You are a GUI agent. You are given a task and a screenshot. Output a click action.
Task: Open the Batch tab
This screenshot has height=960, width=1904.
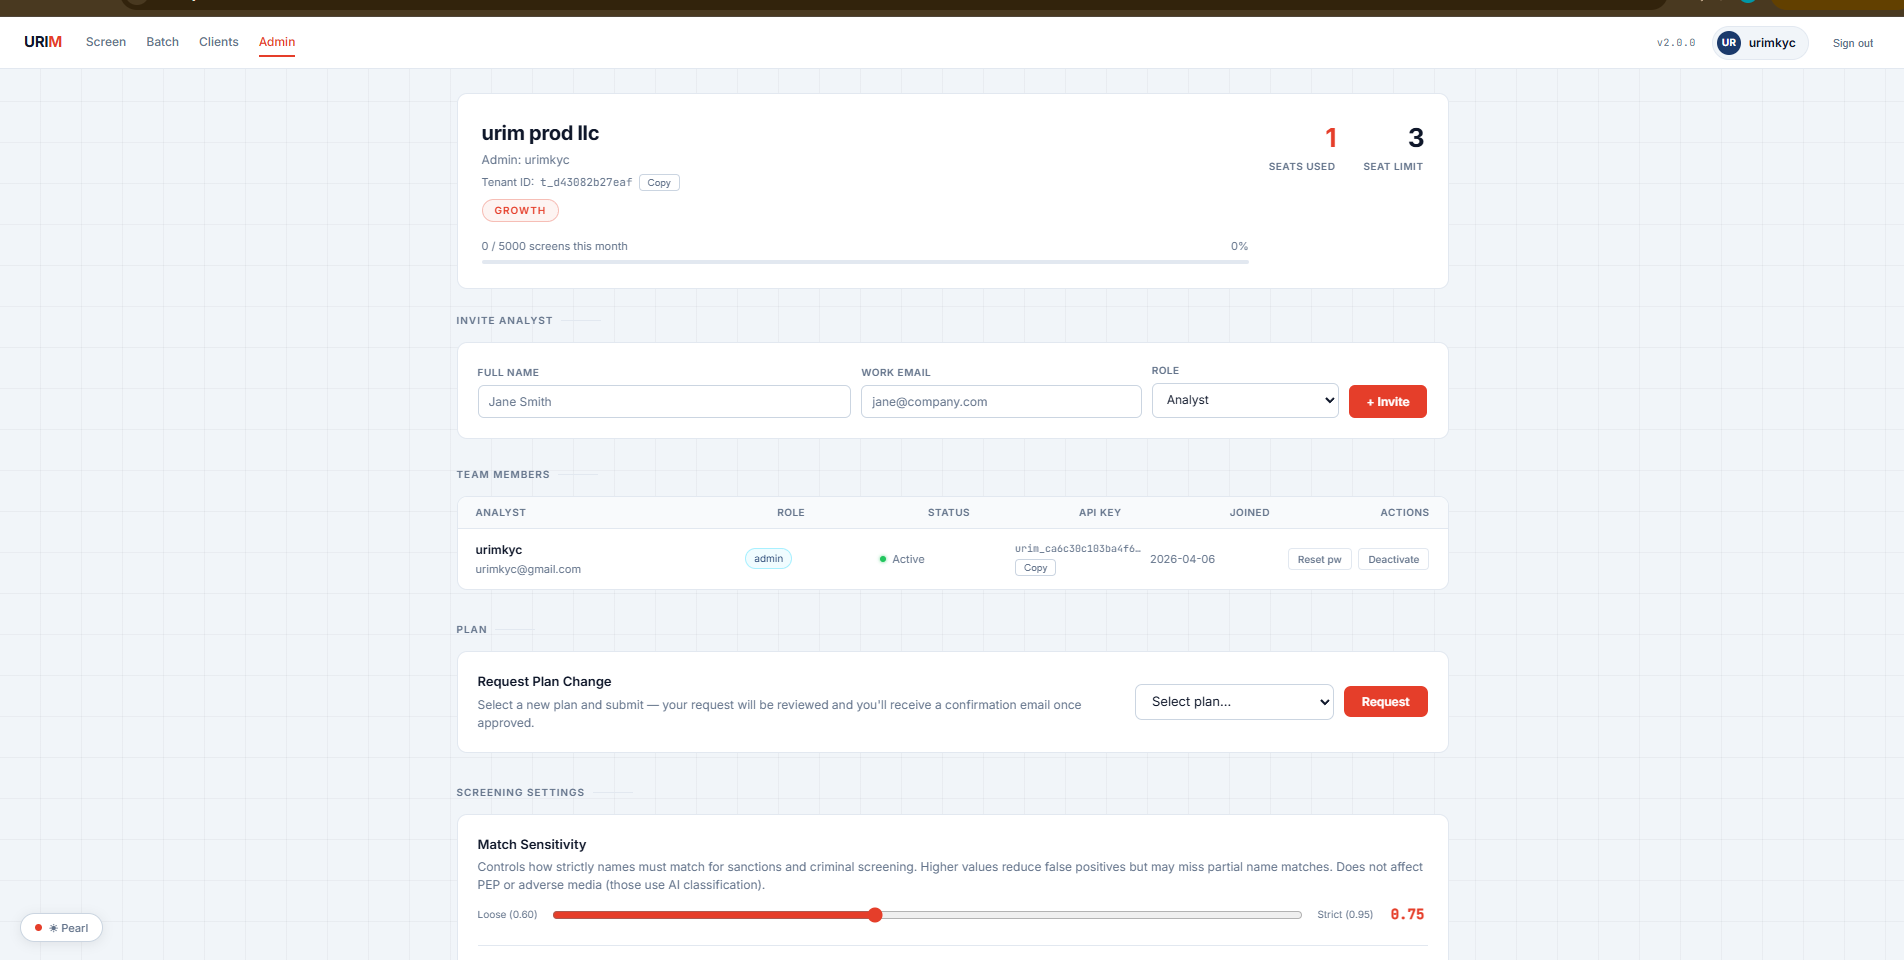point(163,42)
